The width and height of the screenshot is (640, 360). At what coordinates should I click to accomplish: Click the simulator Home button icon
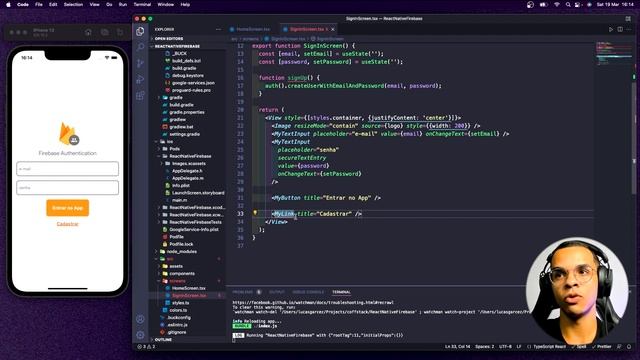[x=88, y=32]
